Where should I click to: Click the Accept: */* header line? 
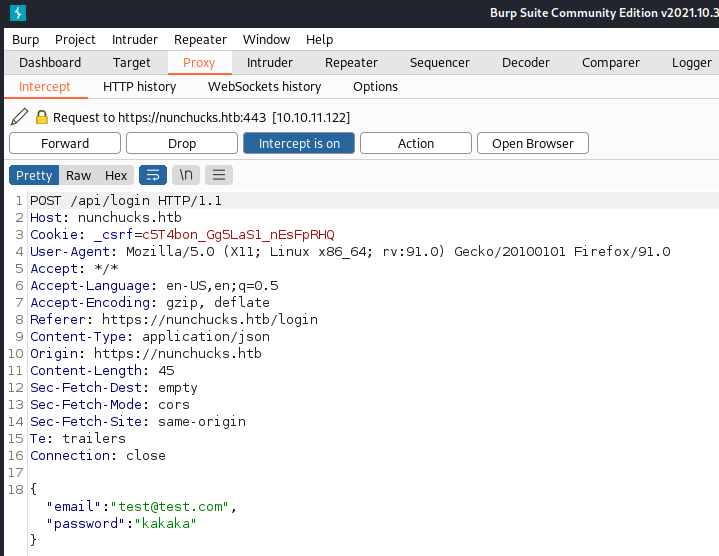(x=74, y=269)
